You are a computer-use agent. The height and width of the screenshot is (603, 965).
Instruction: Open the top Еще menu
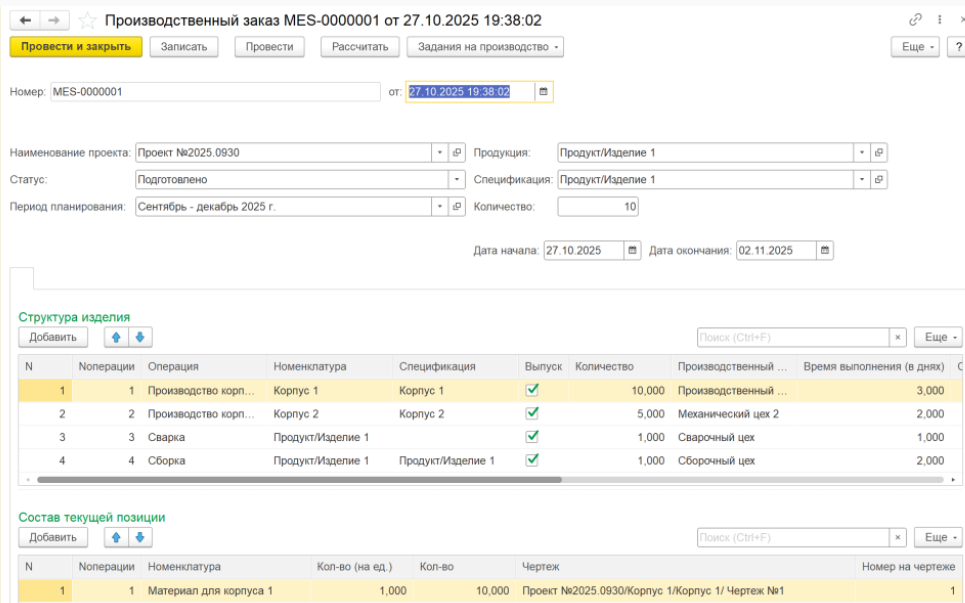pos(915,47)
